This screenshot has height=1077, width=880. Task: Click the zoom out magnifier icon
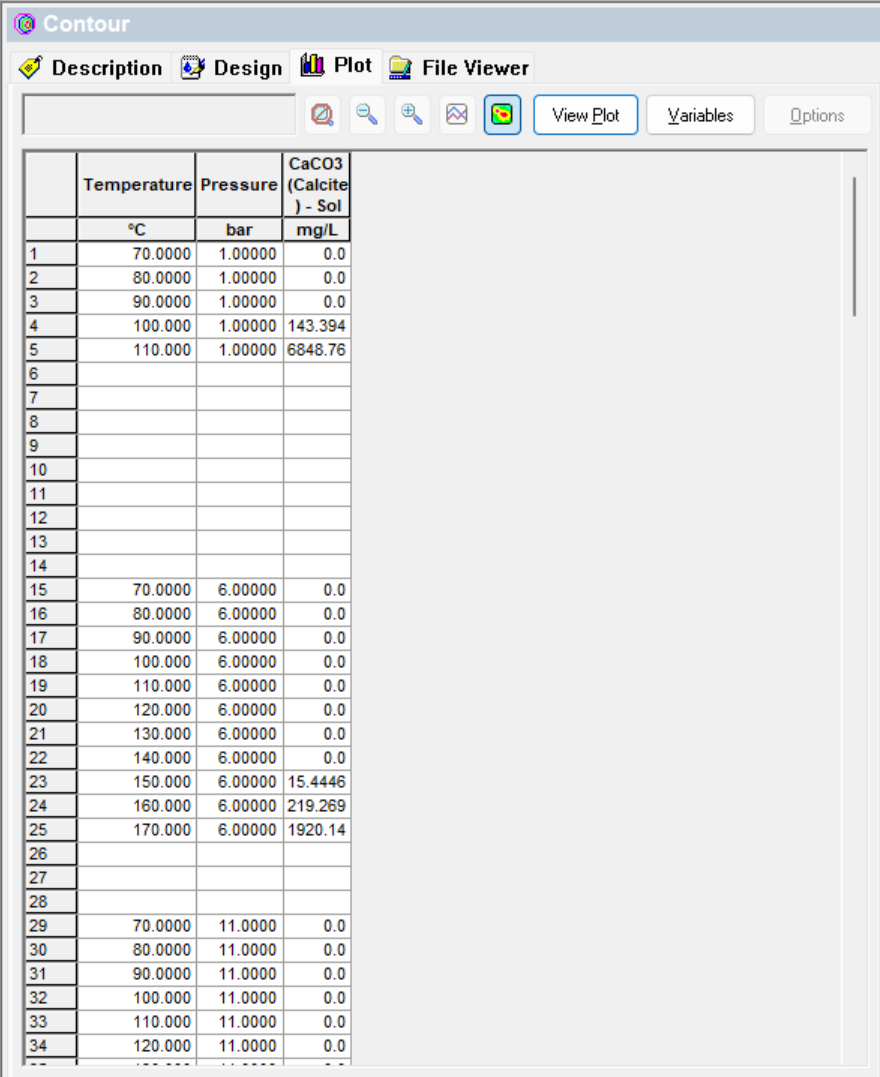pyautogui.click(x=368, y=115)
